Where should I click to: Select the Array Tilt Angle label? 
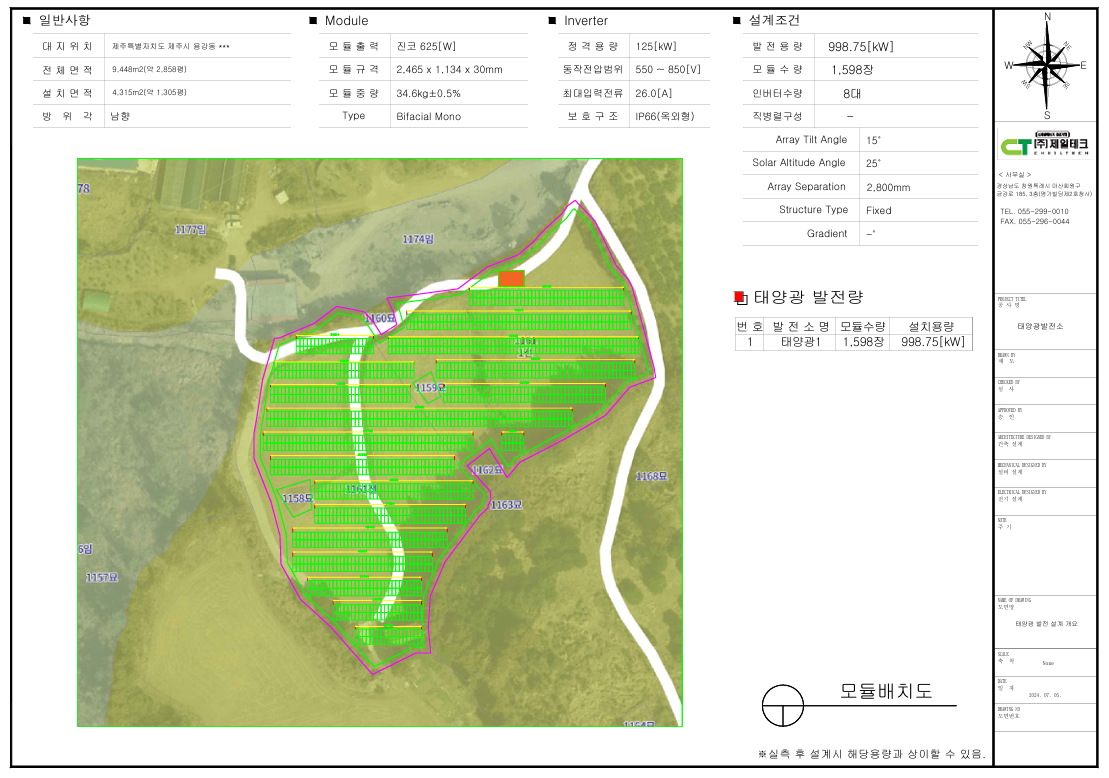(811, 139)
